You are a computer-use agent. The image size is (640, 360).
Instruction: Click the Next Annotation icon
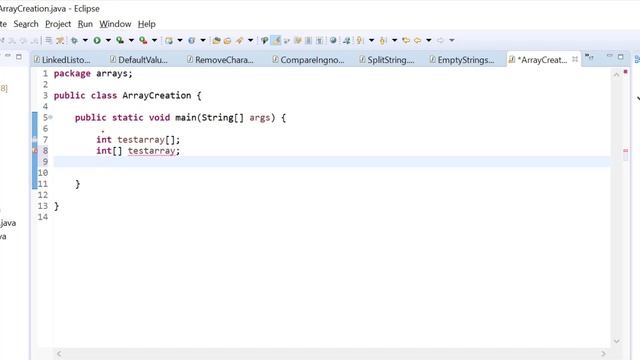pos(360,40)
